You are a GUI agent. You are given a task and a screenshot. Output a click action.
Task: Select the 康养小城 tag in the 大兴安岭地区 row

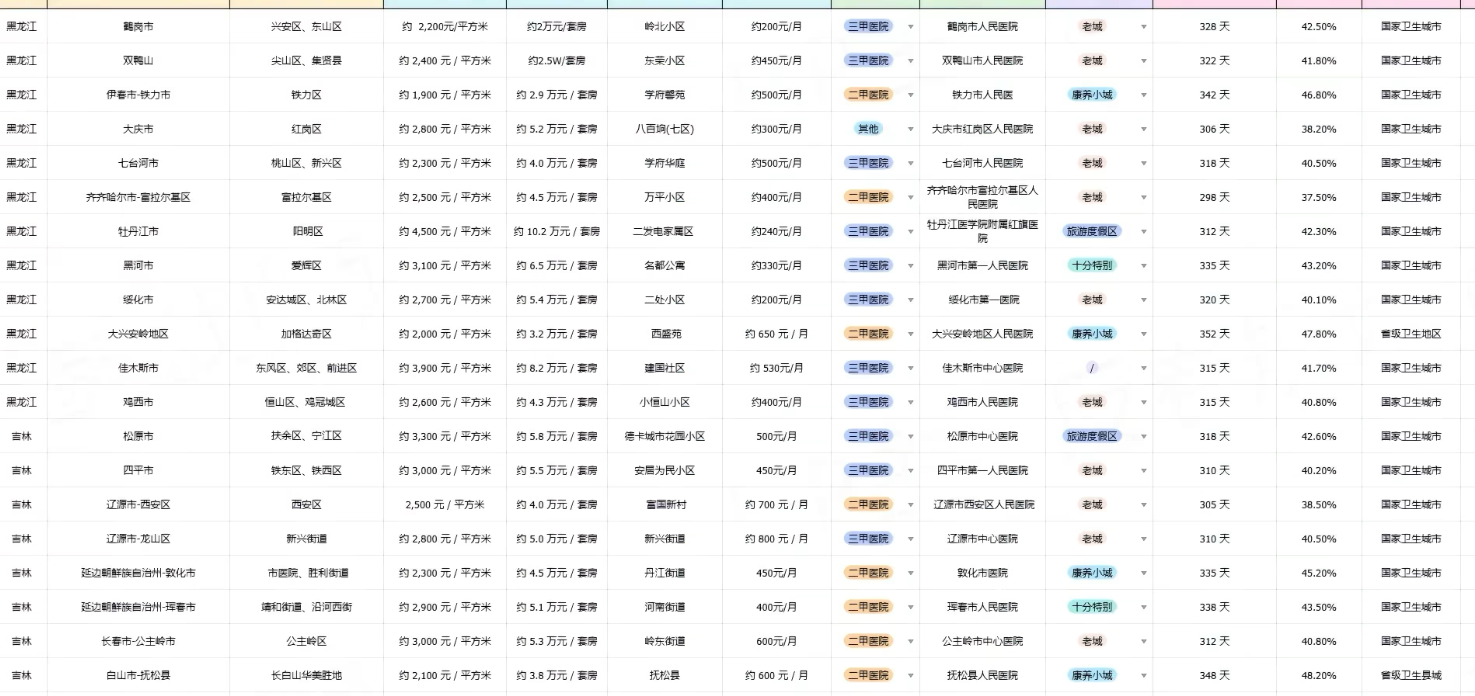(1091, 334)
